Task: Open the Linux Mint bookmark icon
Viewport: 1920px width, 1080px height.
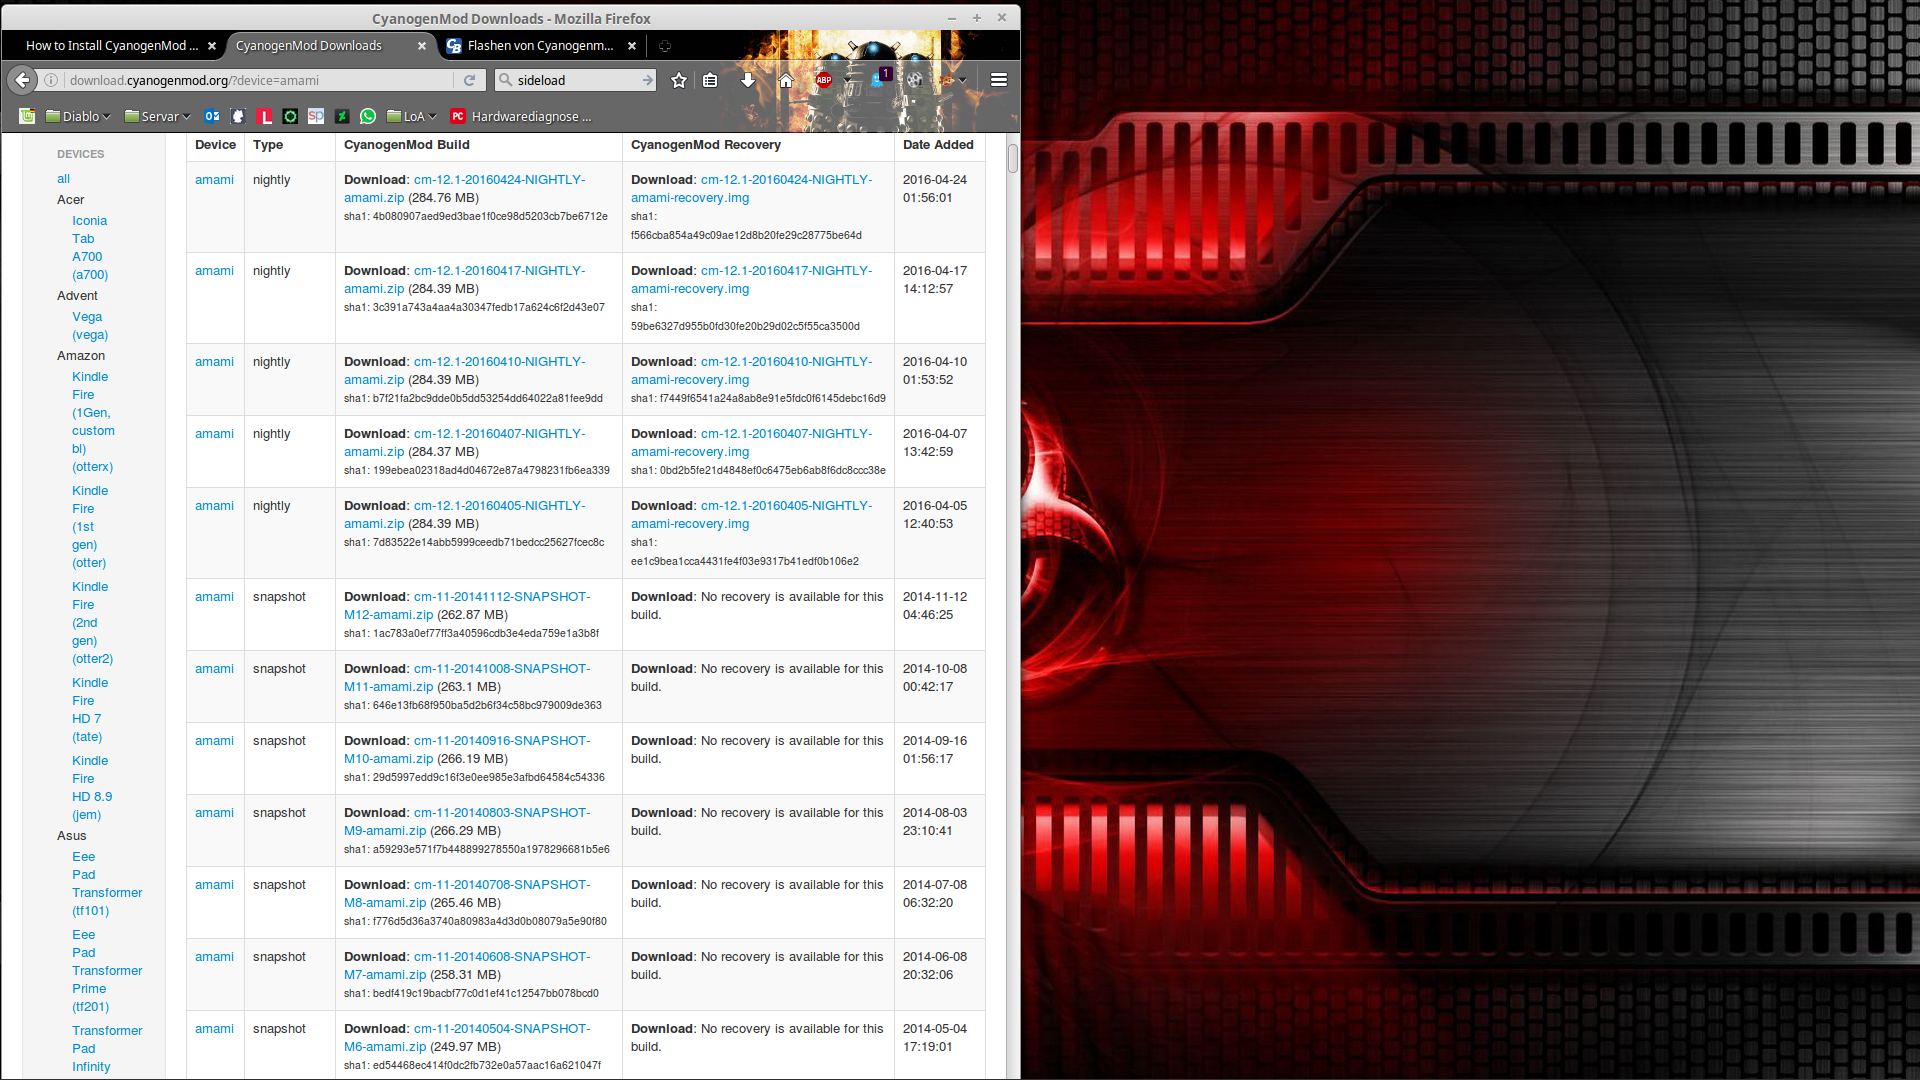Action: (x=27, y=116)
